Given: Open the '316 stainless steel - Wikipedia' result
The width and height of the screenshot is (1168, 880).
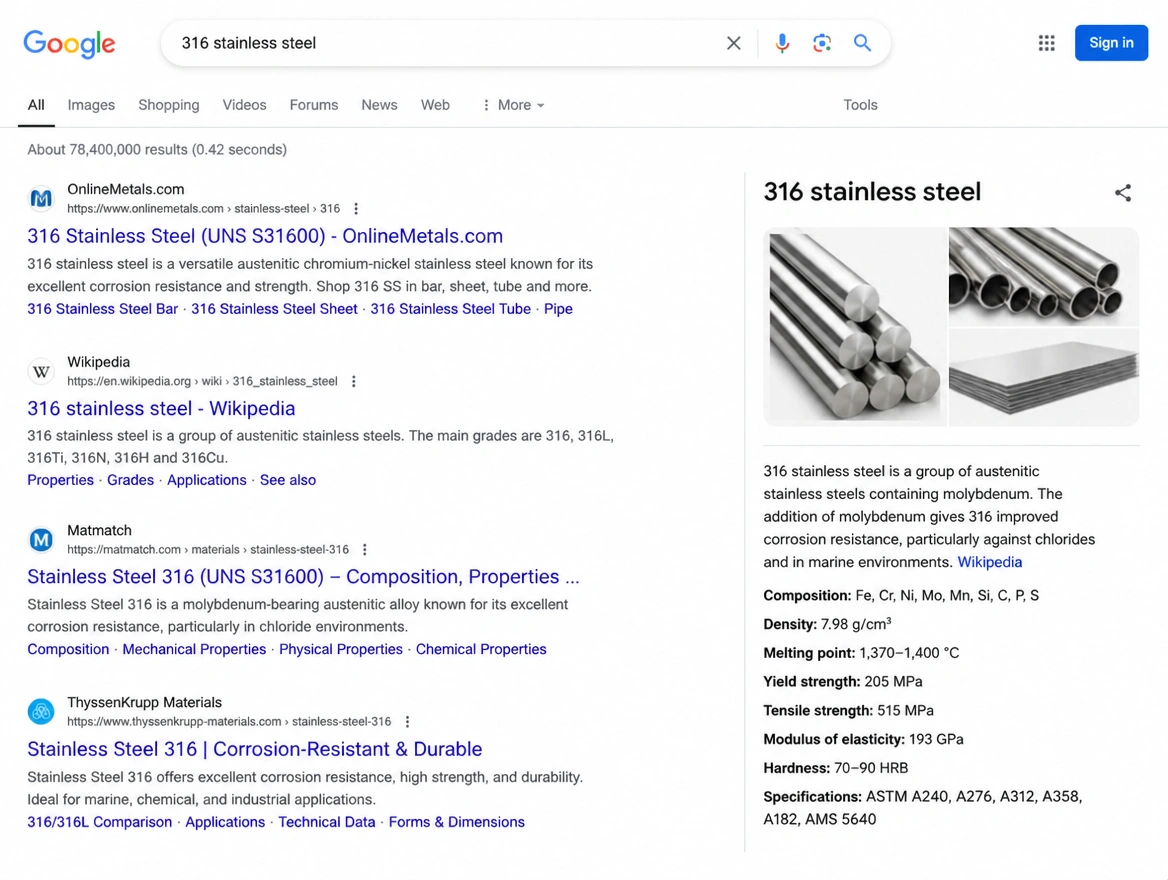Looking at the screenshot, I should (161, 408).
